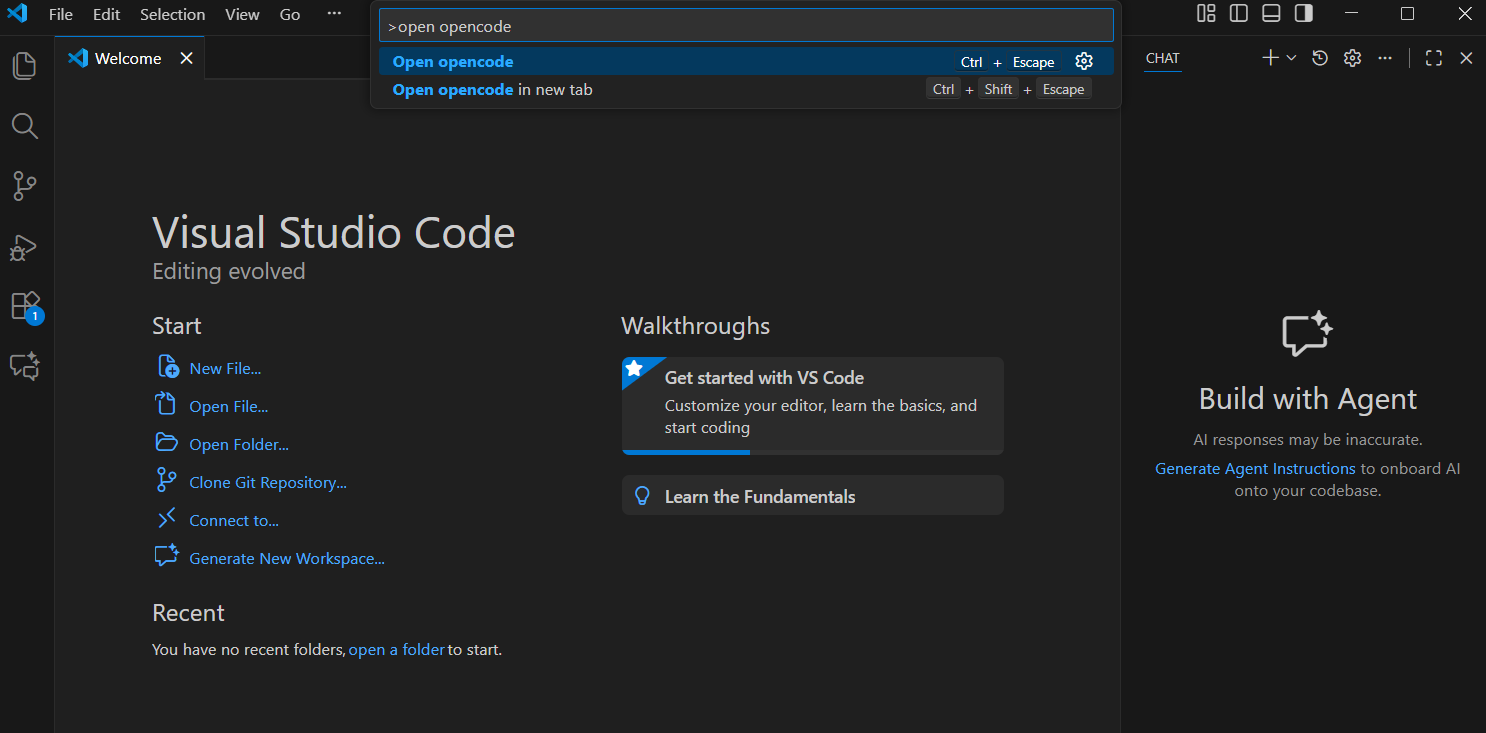Click the command palette input field
Viewport: 1486px width, 733px height.
pos(746,27)
